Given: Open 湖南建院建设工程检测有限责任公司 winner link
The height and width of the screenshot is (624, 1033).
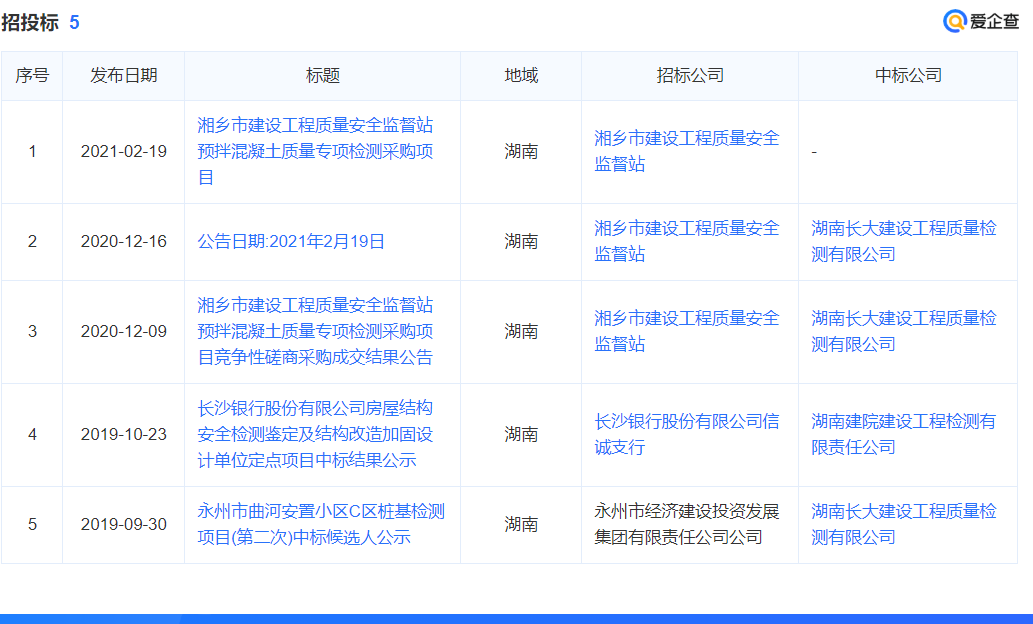Looking at the screenshot, I should point(903,434).
